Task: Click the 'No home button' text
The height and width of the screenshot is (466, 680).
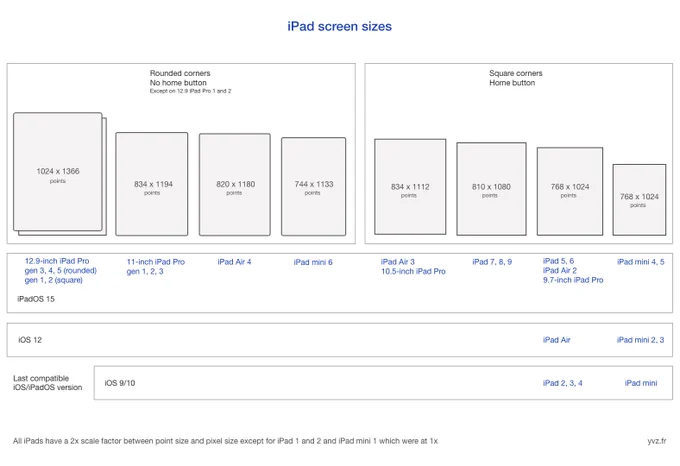Action: click(178, 83)
